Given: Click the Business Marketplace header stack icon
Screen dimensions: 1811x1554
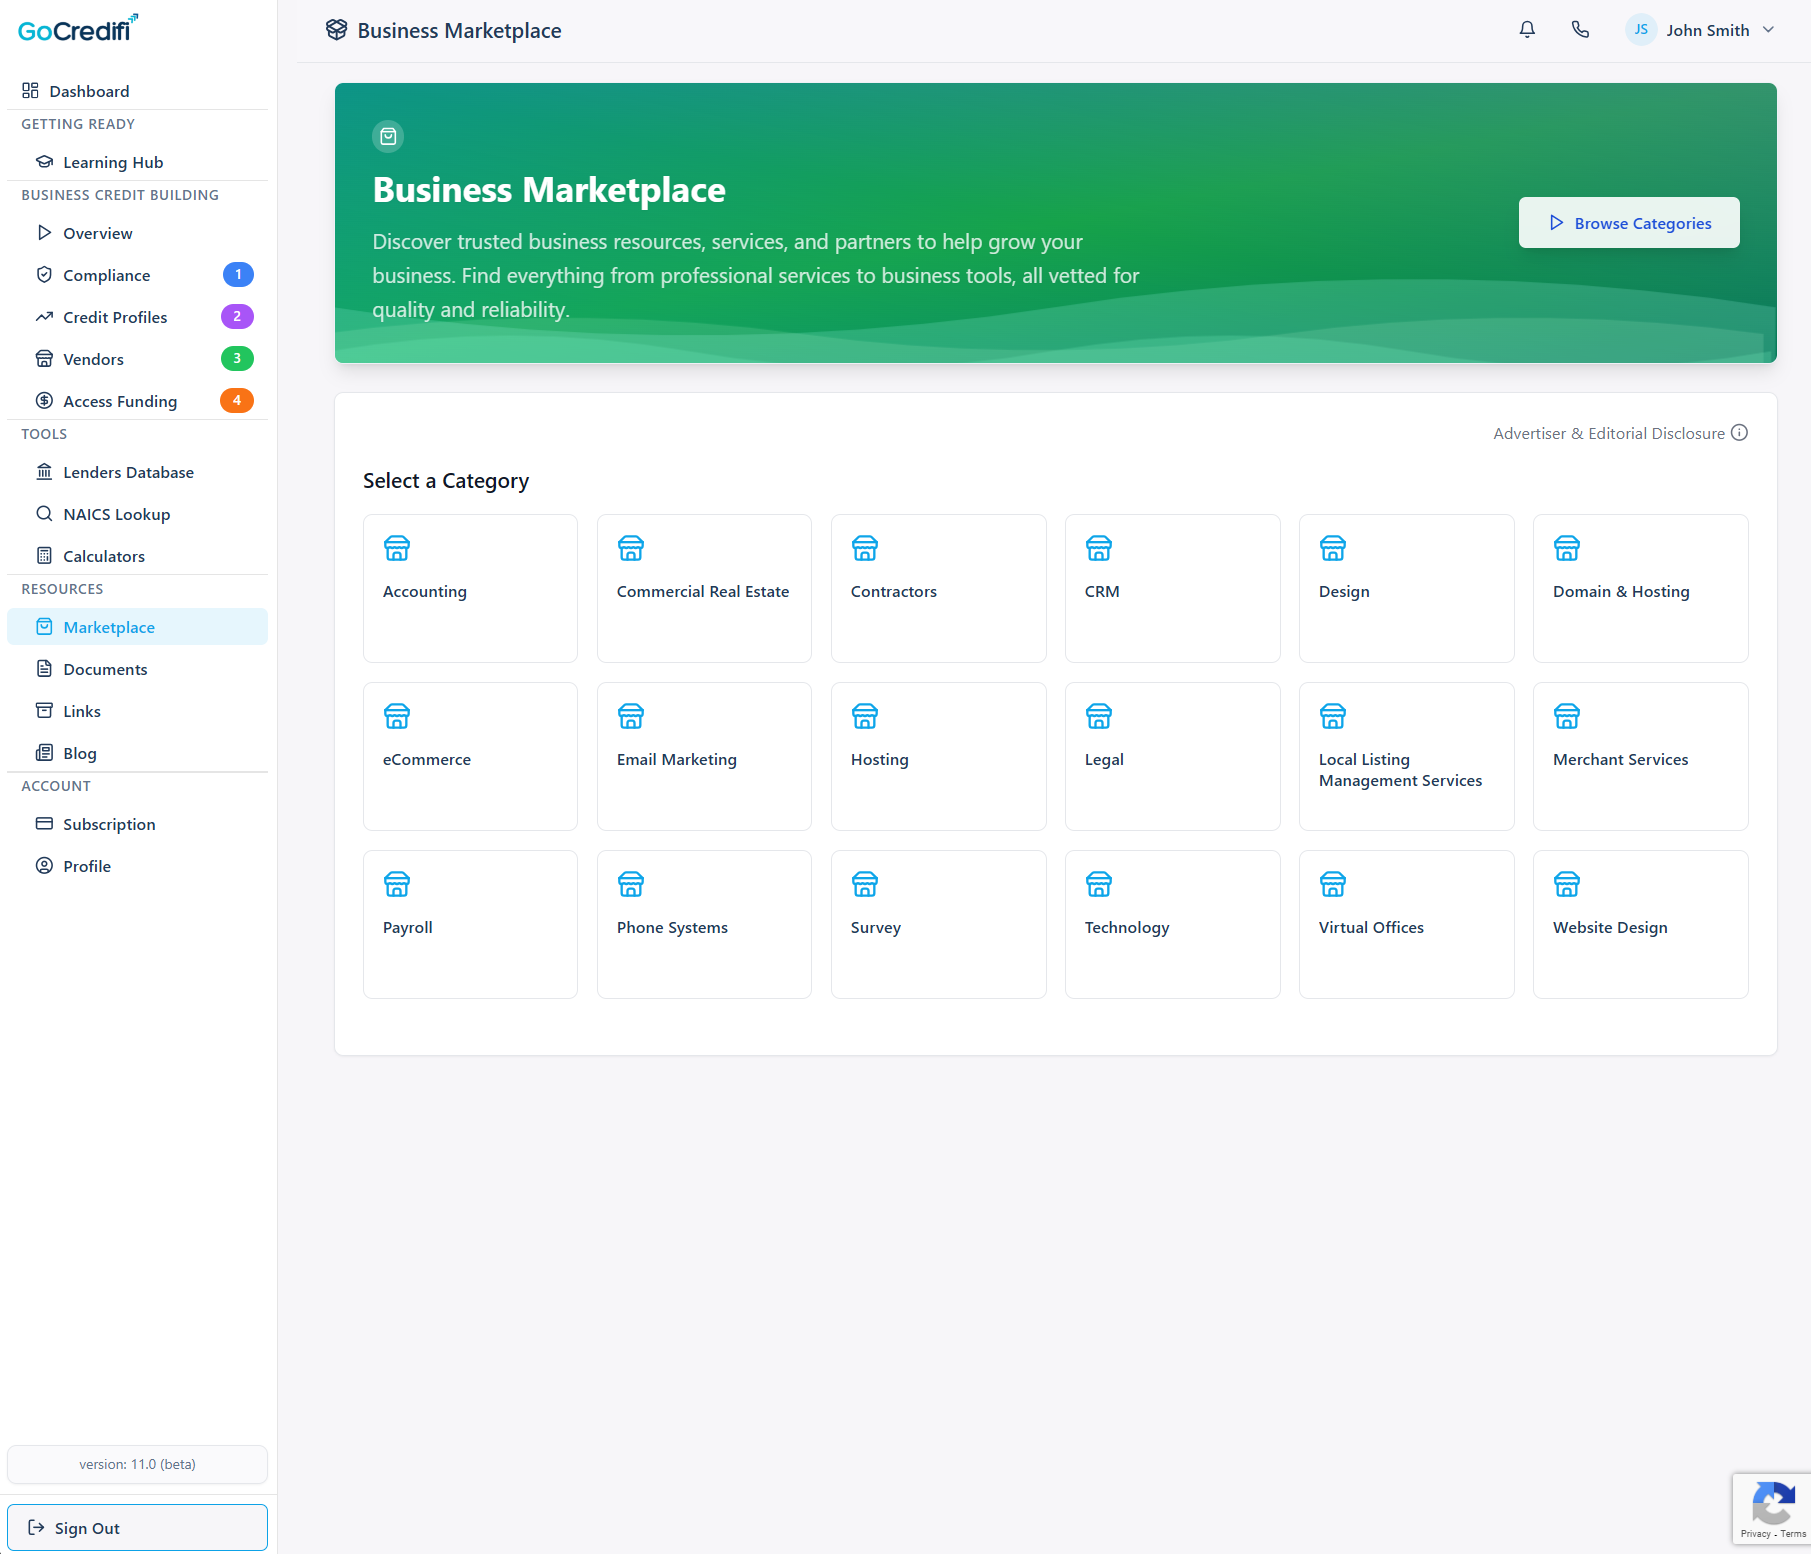Looking at the screenshot, I should coord(336,30).
